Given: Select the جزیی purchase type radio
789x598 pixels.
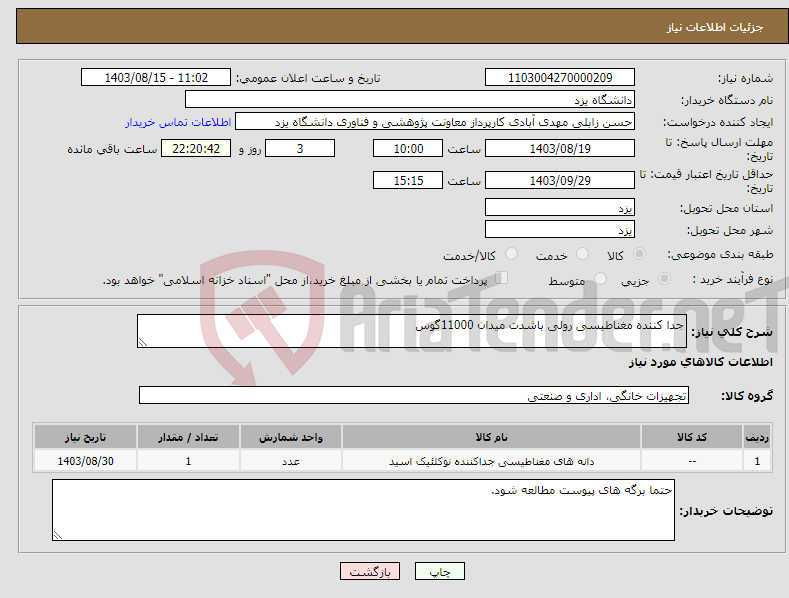Looking at the screenshot, I should 664,278.
